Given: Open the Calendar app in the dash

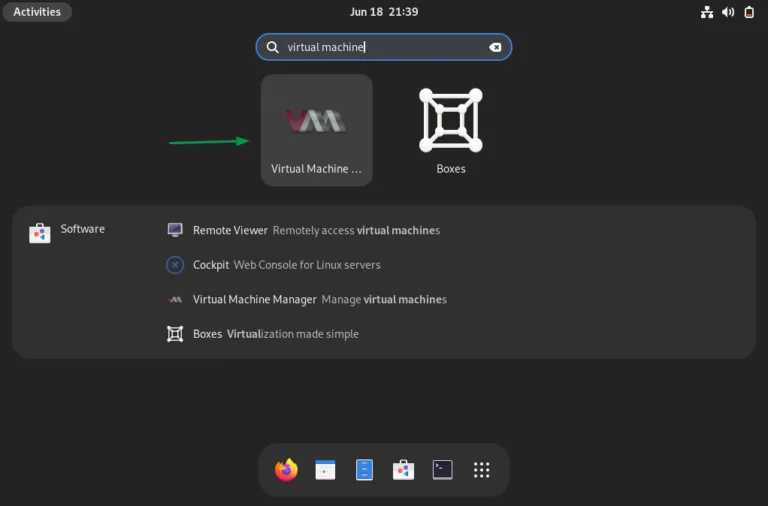Looking at the screenshot, I should [325, 470].
